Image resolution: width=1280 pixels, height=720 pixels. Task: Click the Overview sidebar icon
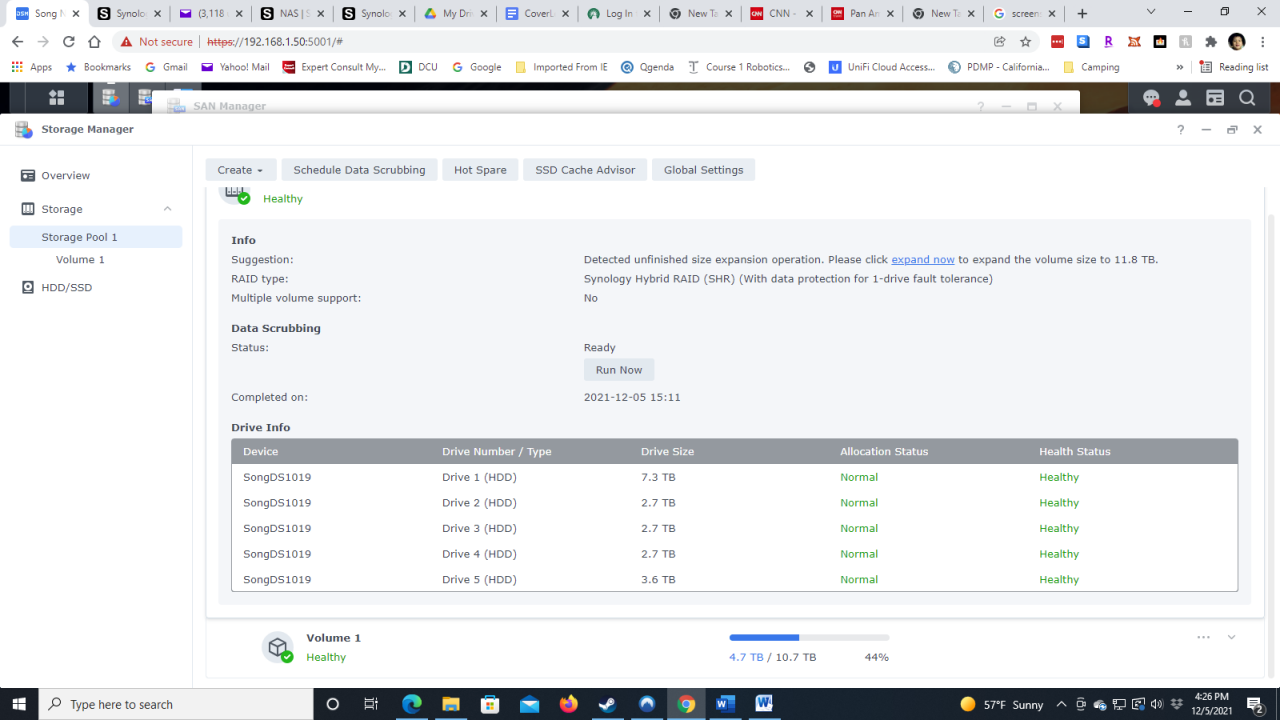[x=28, y=175]
